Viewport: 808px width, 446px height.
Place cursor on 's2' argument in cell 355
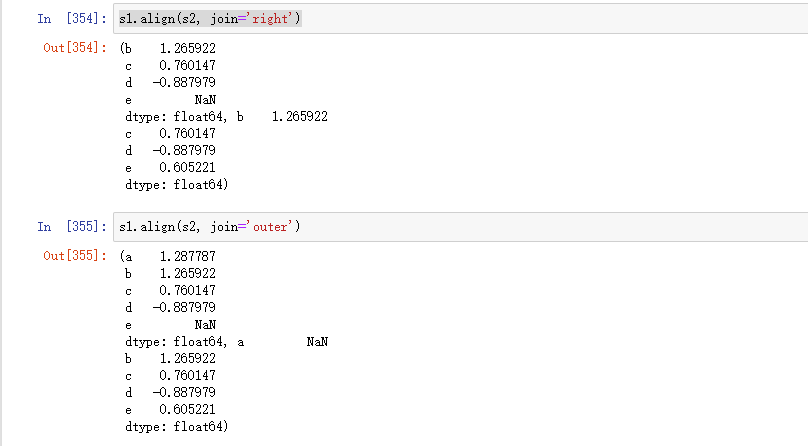coord(193,227)
